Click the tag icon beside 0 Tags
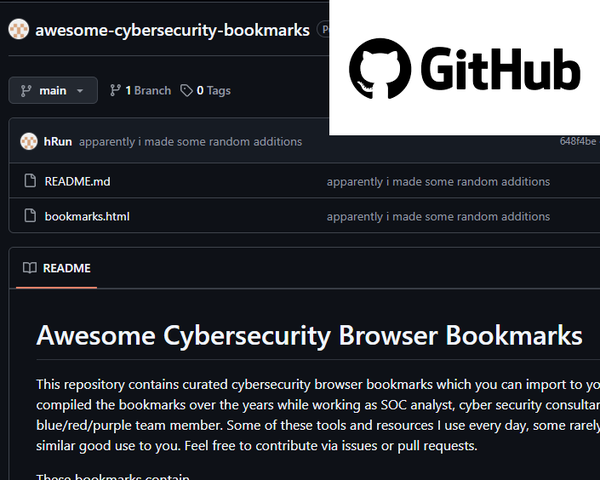The width and height of the screenshot is (600, 480). [x=187, y=90]
